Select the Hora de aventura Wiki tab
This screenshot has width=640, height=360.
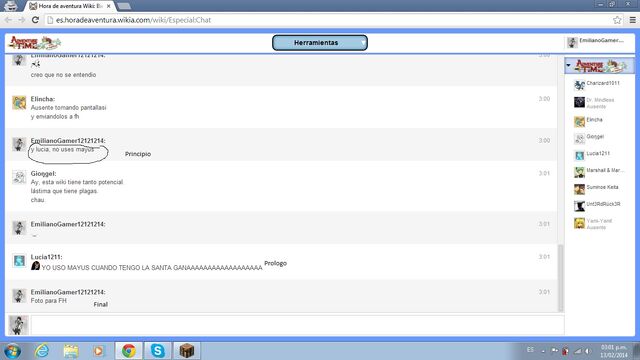pos(70,6)
